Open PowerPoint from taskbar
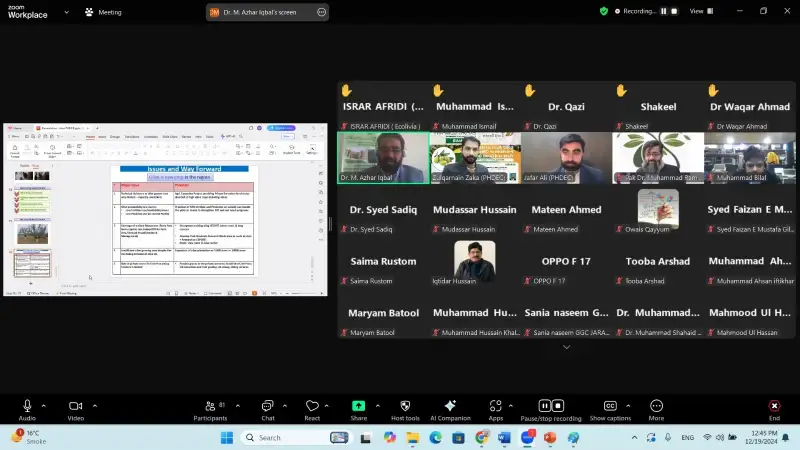Screen dimensions: 800x450 coord(550,438)
